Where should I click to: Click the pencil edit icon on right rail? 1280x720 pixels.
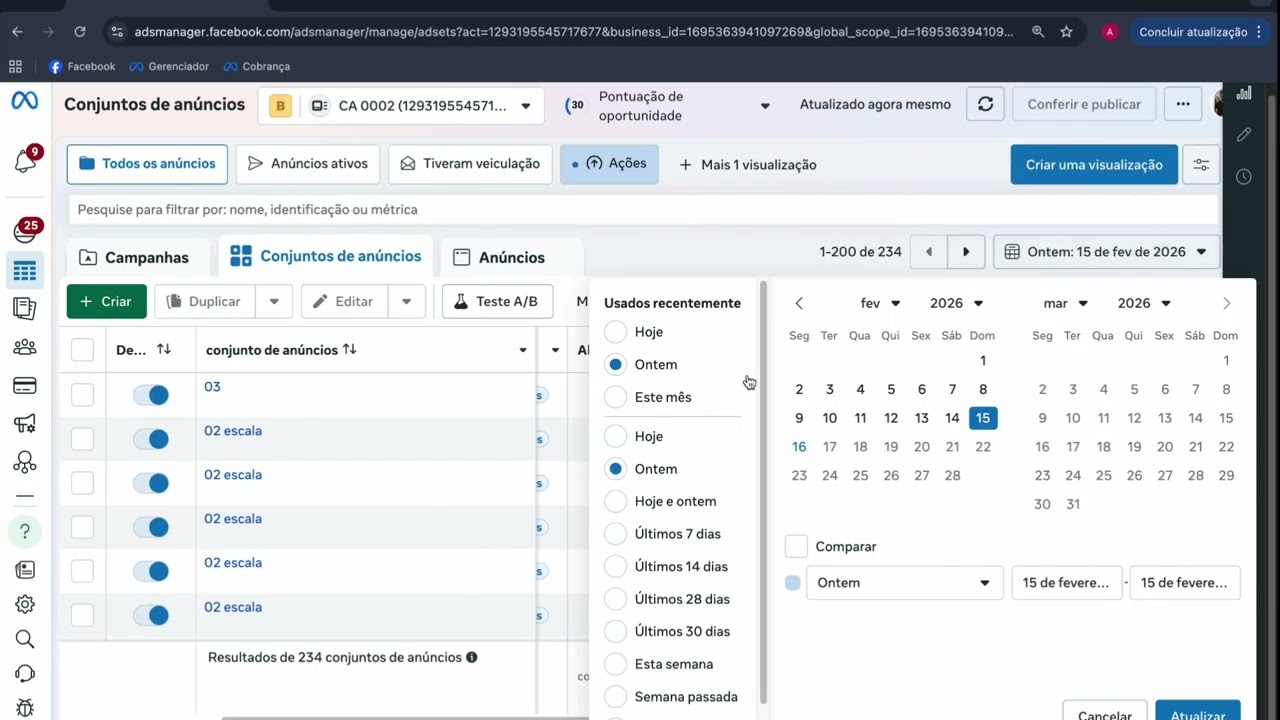1244,134
